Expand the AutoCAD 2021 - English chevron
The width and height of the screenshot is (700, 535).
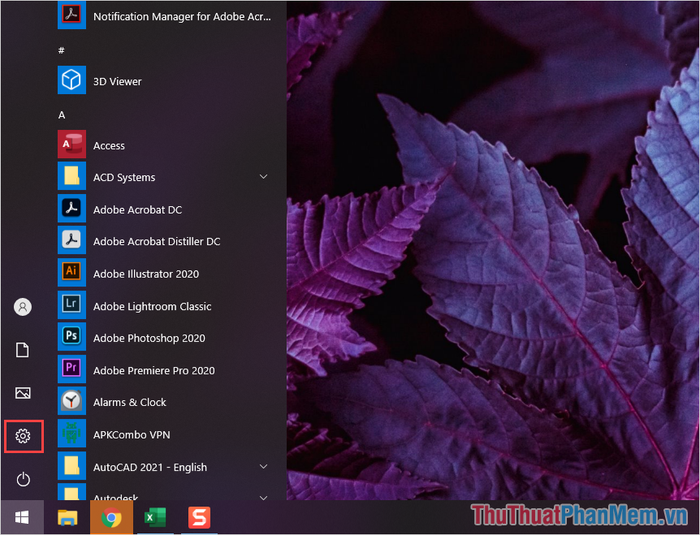pyautogui.click(x=263, y=466)
